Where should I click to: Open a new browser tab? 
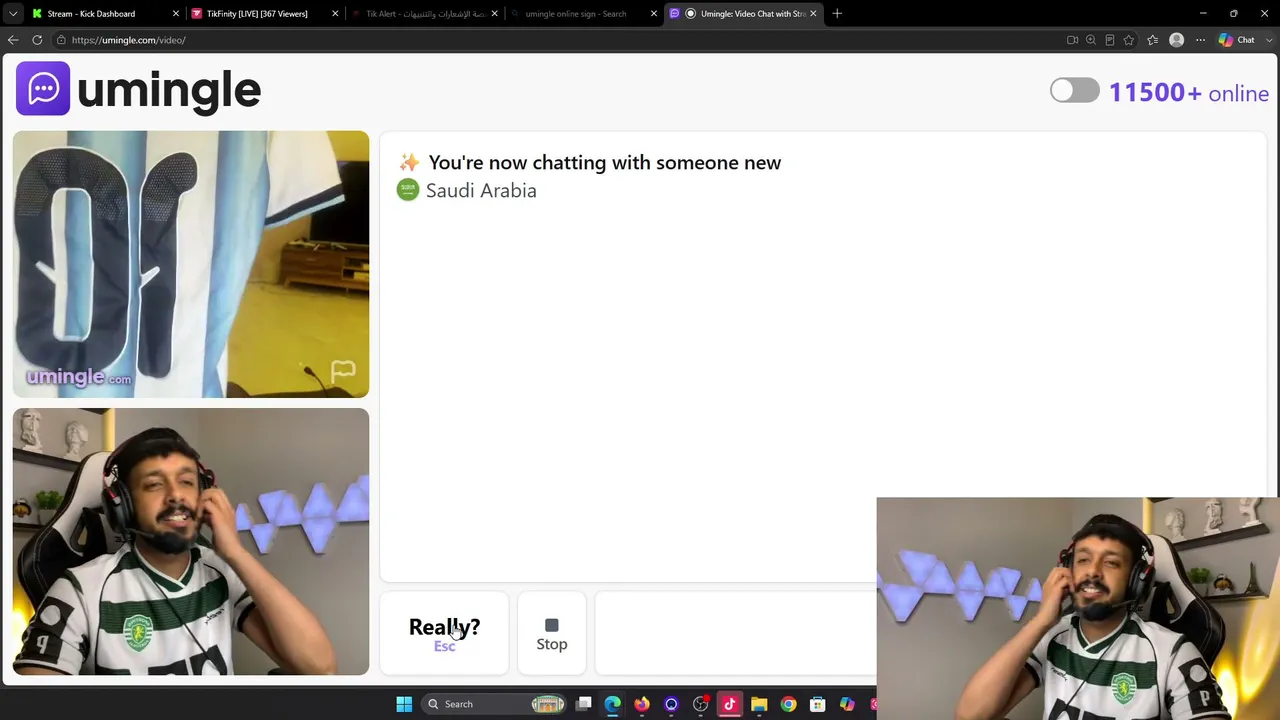coord(837,14)
